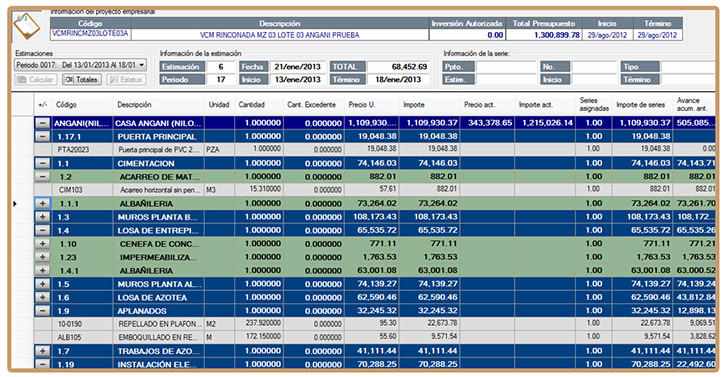Expand the 1.7 TRABAJOS DE AZO row
The height and width of the screenshot is (377, 726).
coord(43,352)
